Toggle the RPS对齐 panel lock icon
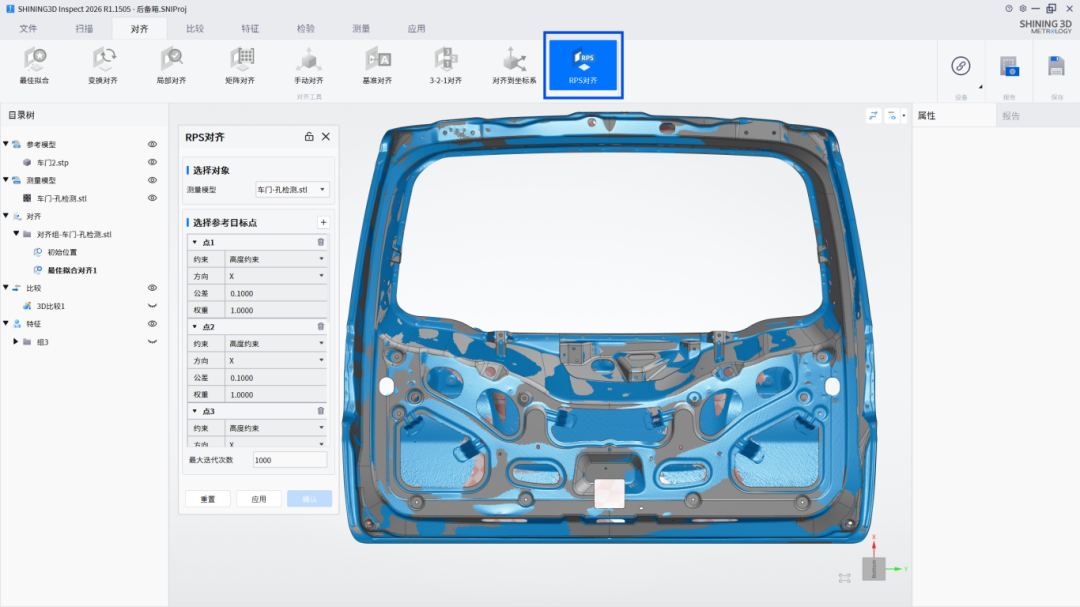 click(309, 137)
